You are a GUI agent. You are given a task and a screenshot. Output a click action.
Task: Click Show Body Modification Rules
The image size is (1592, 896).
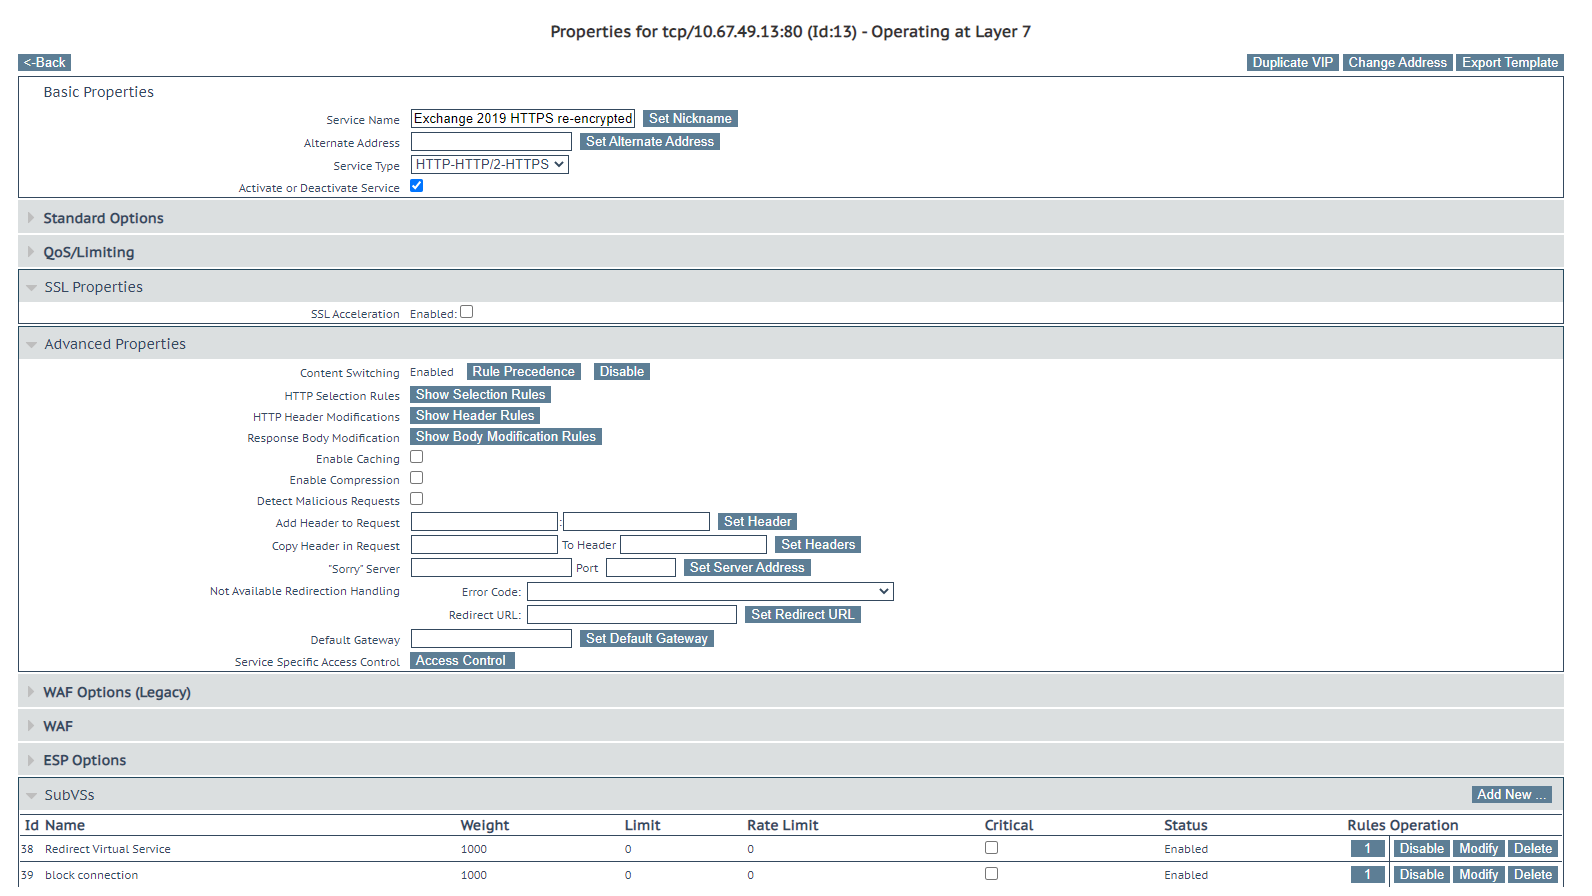pyautogui.click(x=506, y=436)
